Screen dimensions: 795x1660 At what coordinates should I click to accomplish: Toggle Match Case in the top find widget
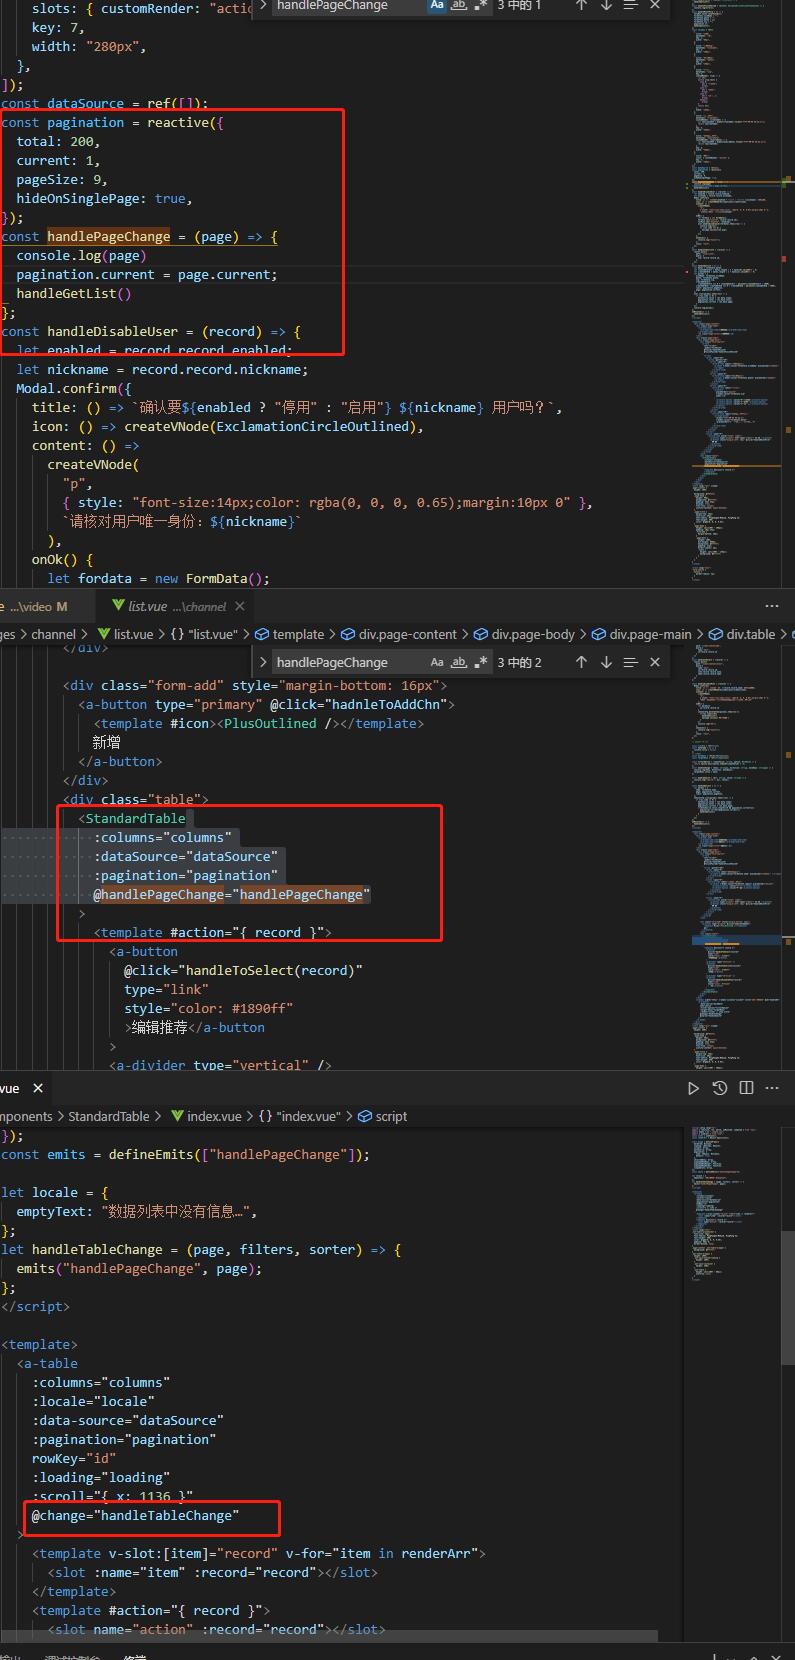coord(437,5)
